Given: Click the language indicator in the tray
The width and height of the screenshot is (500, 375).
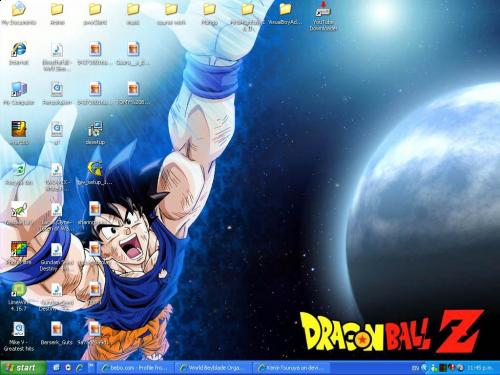Looking at the screenshot, I should pos(415,368).
